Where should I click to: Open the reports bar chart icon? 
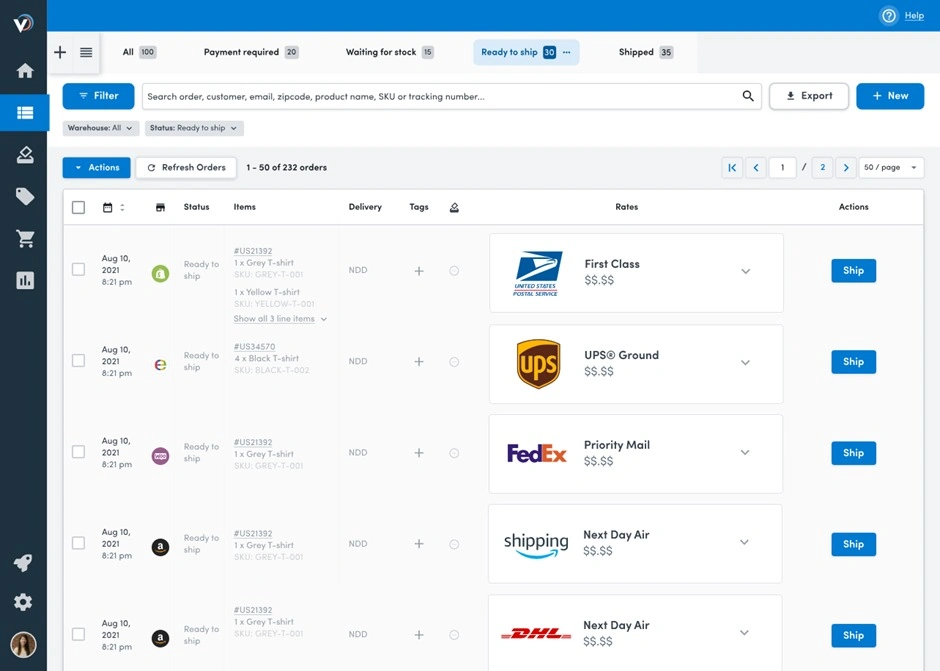pos(24,280)
